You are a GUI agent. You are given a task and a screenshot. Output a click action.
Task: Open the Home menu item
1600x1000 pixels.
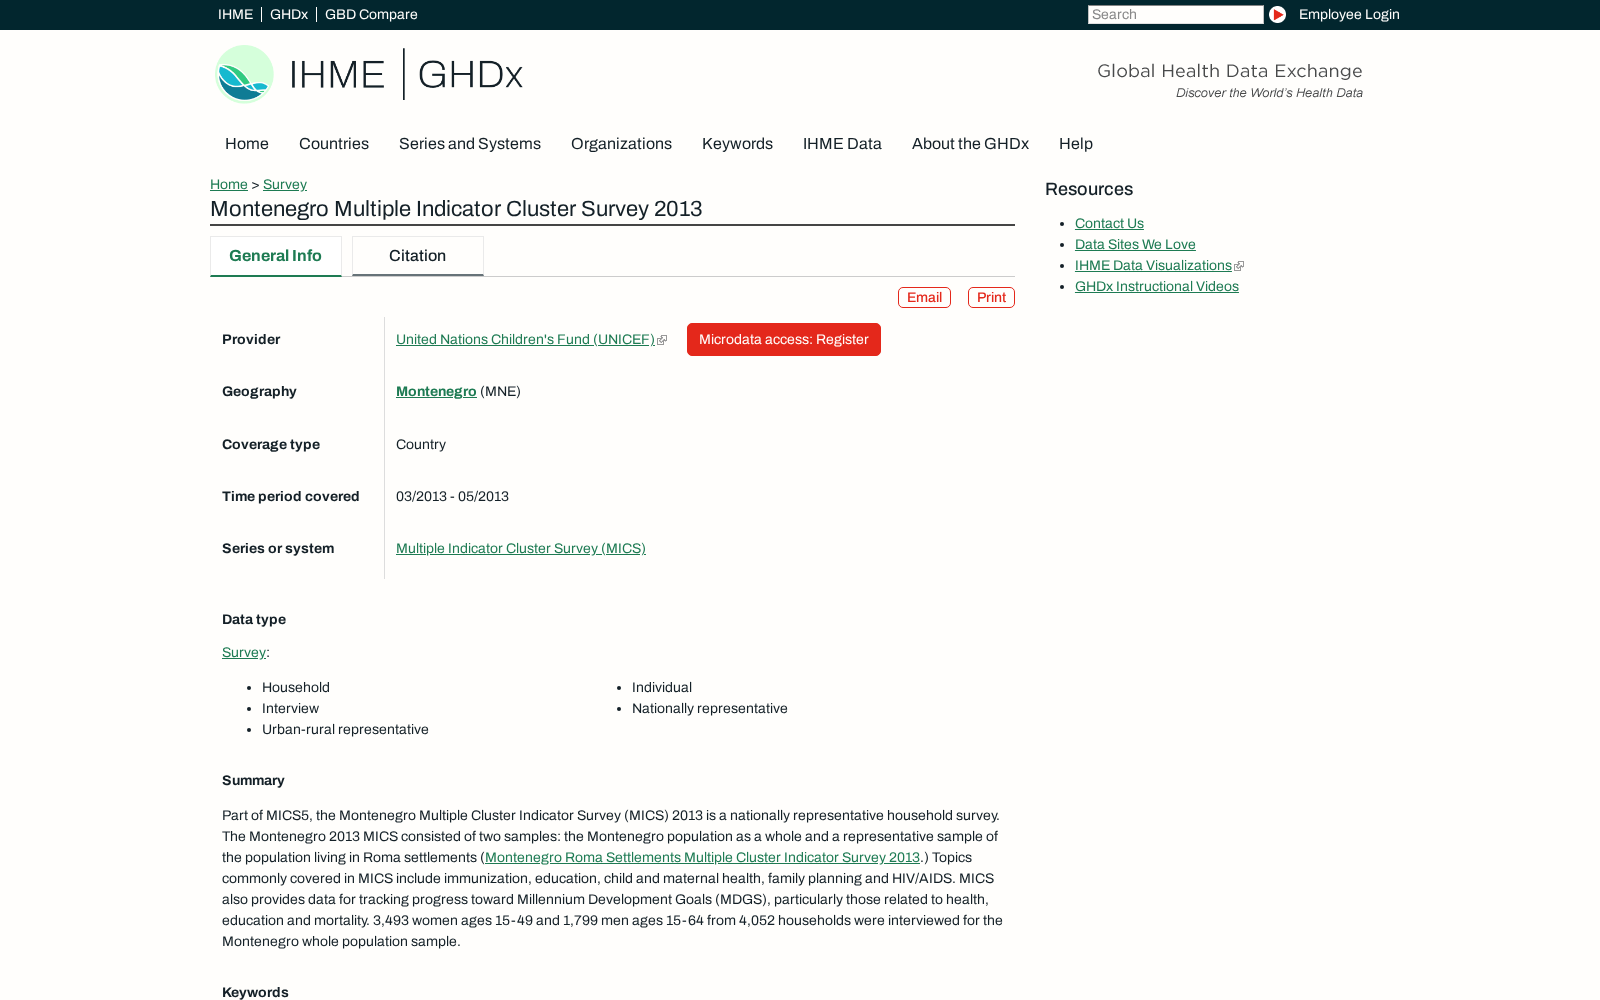[247, 143]
